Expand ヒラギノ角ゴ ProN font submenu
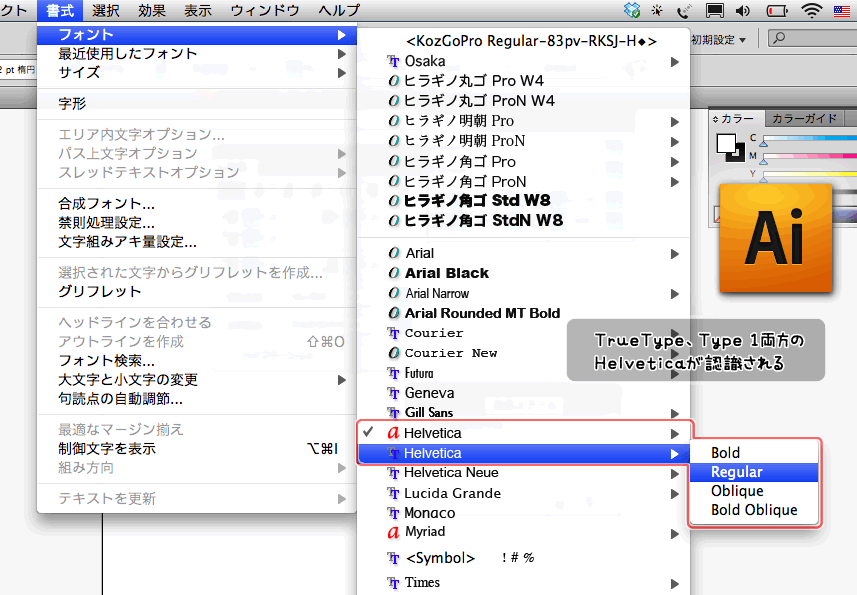 click(524, 181)
